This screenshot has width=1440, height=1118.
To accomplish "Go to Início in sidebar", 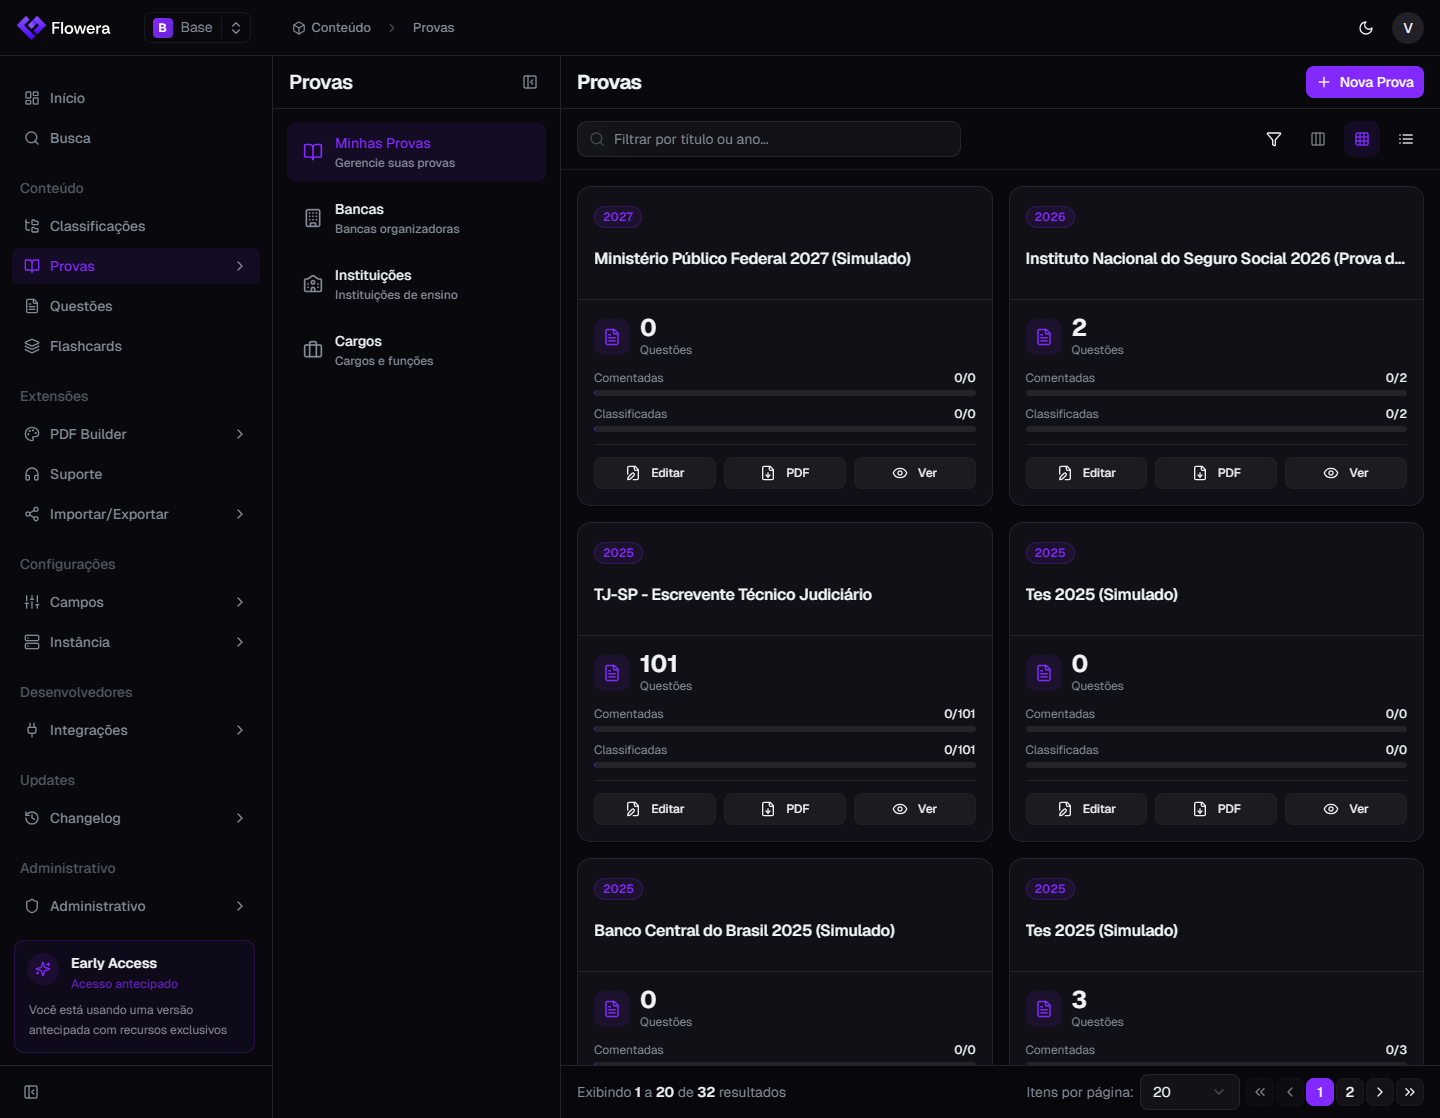I will [136, 98].
